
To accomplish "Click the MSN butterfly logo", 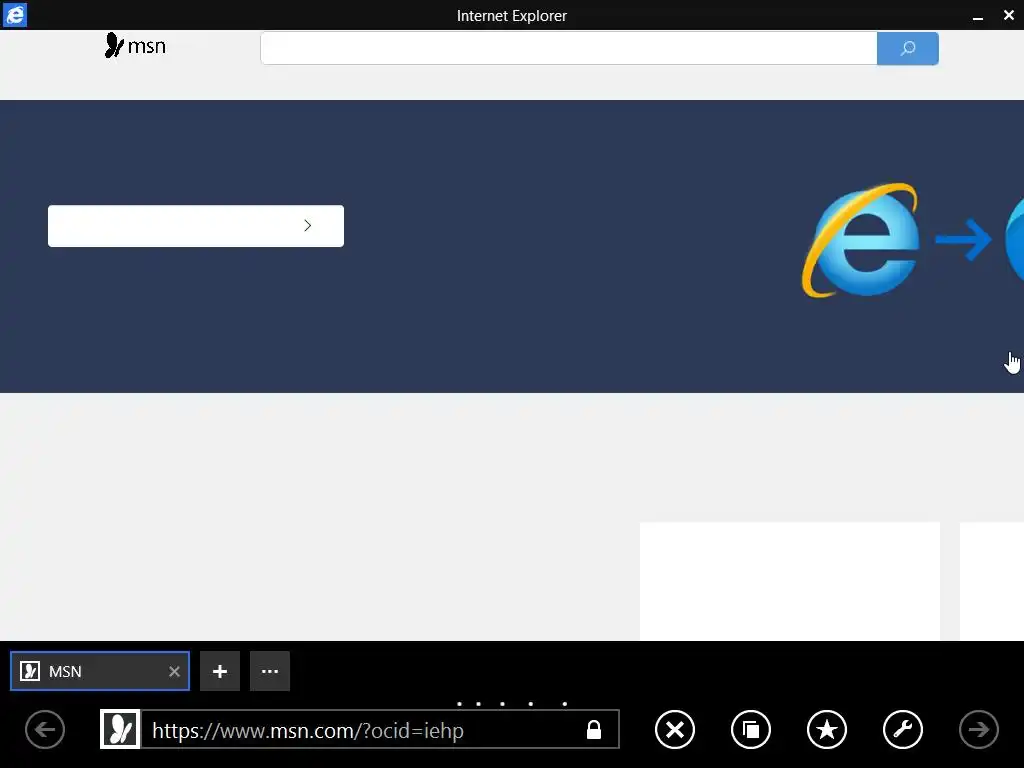I will tap(135, 46).
